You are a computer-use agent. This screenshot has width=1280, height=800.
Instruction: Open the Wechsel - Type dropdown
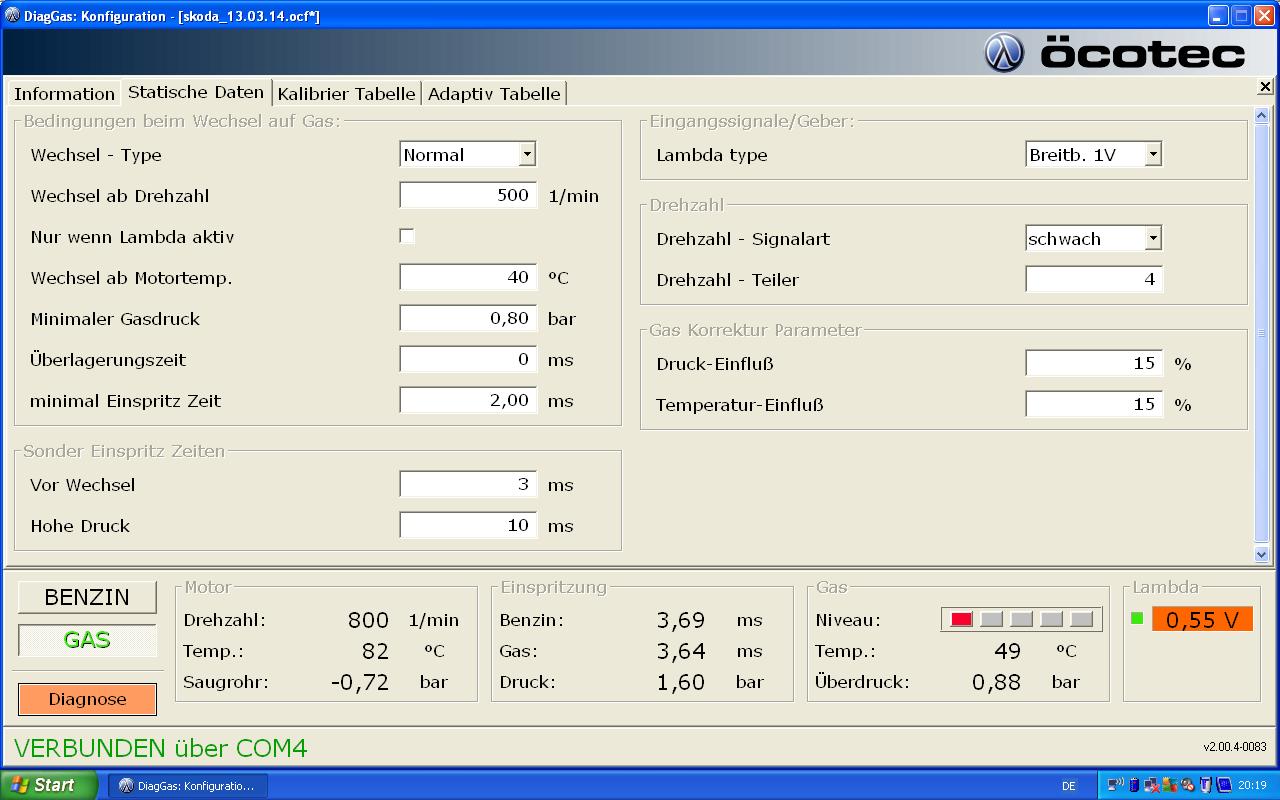click(x=527, y=155)
